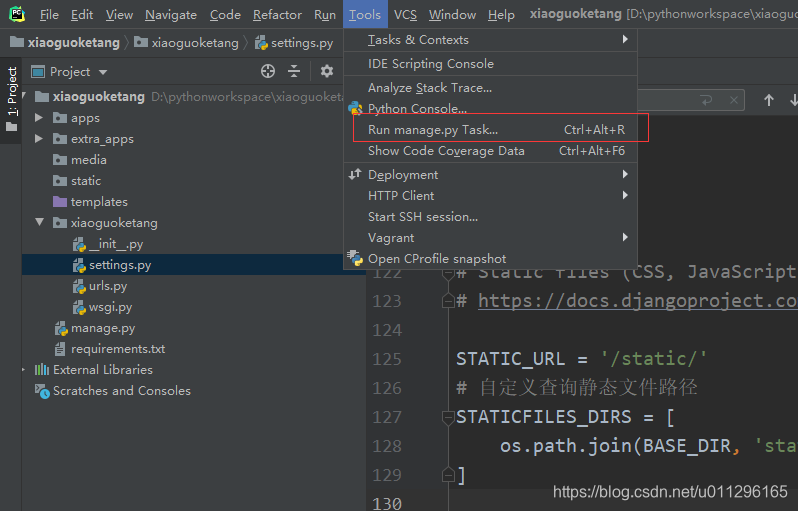This screenshot has height=511, width=798.
Task: Click the xiaoguoketang root folder icon in breadcrumb
Action: tap(17, 42)
